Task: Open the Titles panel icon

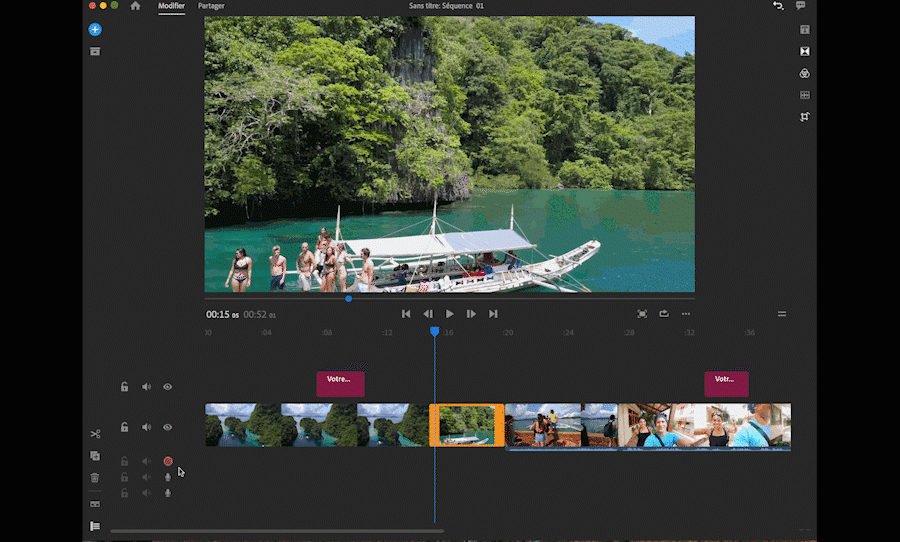Action: coord(805,29)
